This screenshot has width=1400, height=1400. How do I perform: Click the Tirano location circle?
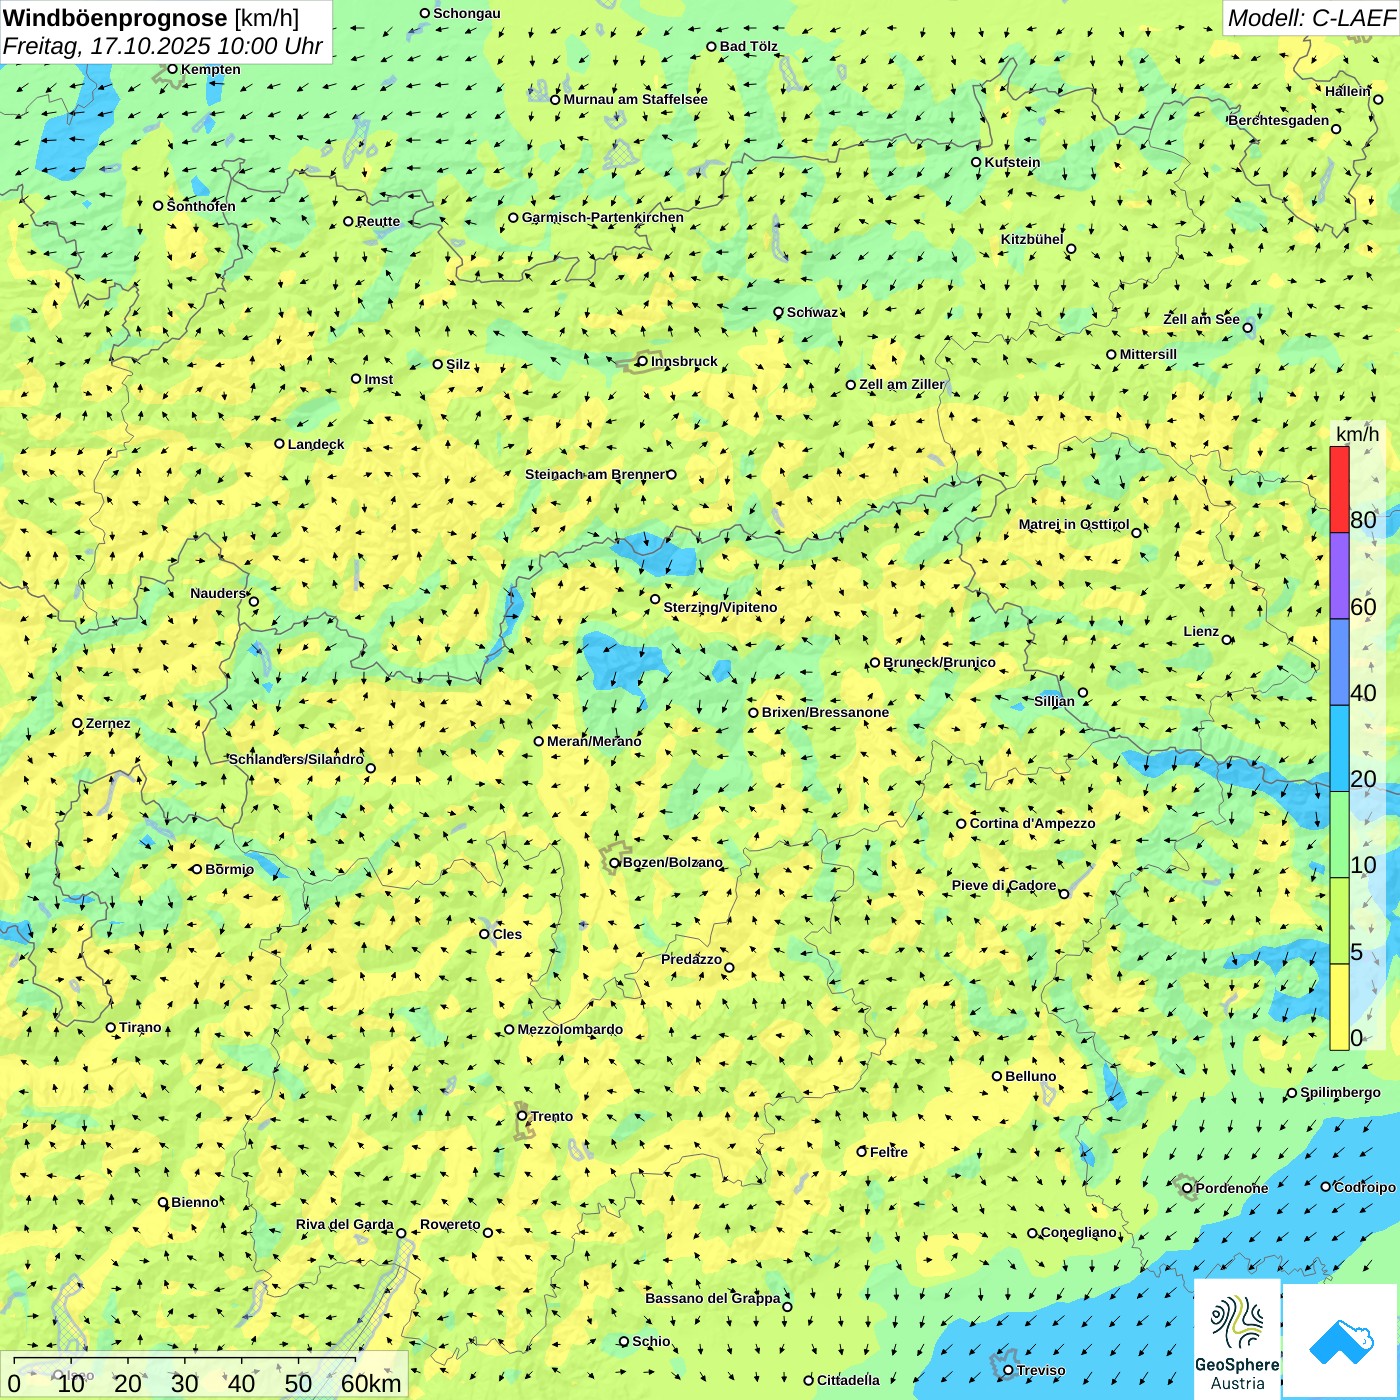coord(111,1027)
